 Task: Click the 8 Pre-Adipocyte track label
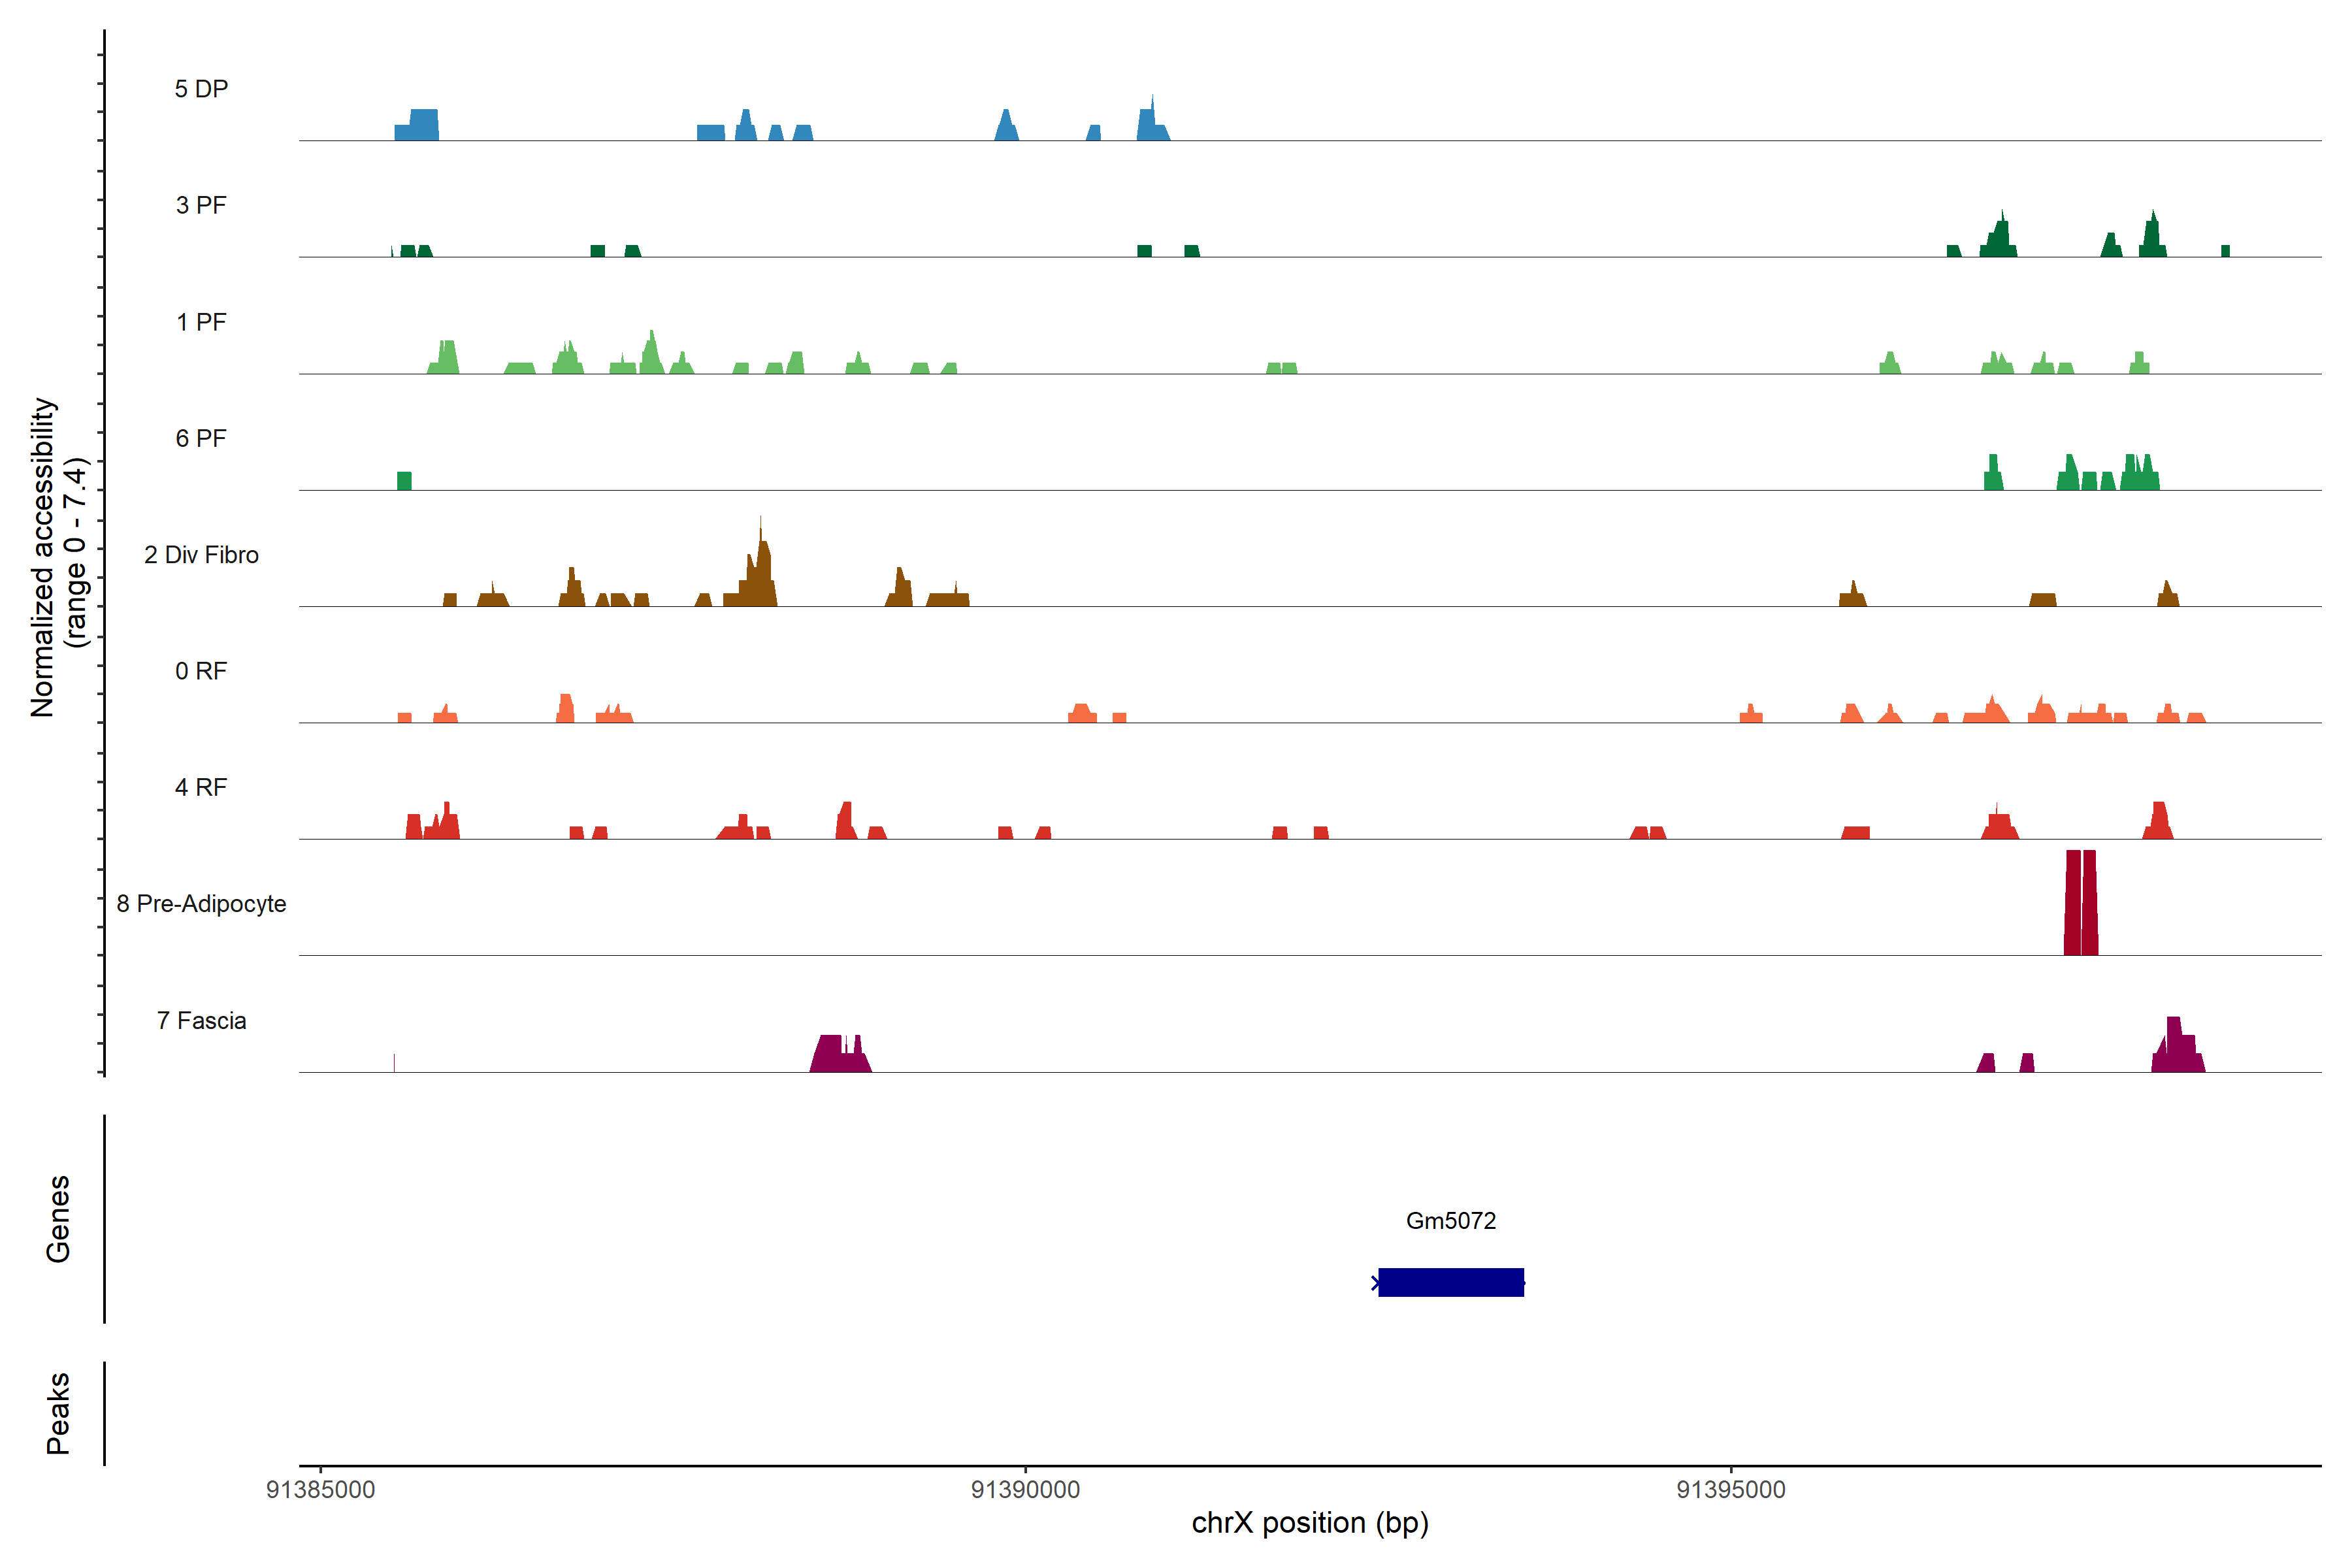coord(201,904)
